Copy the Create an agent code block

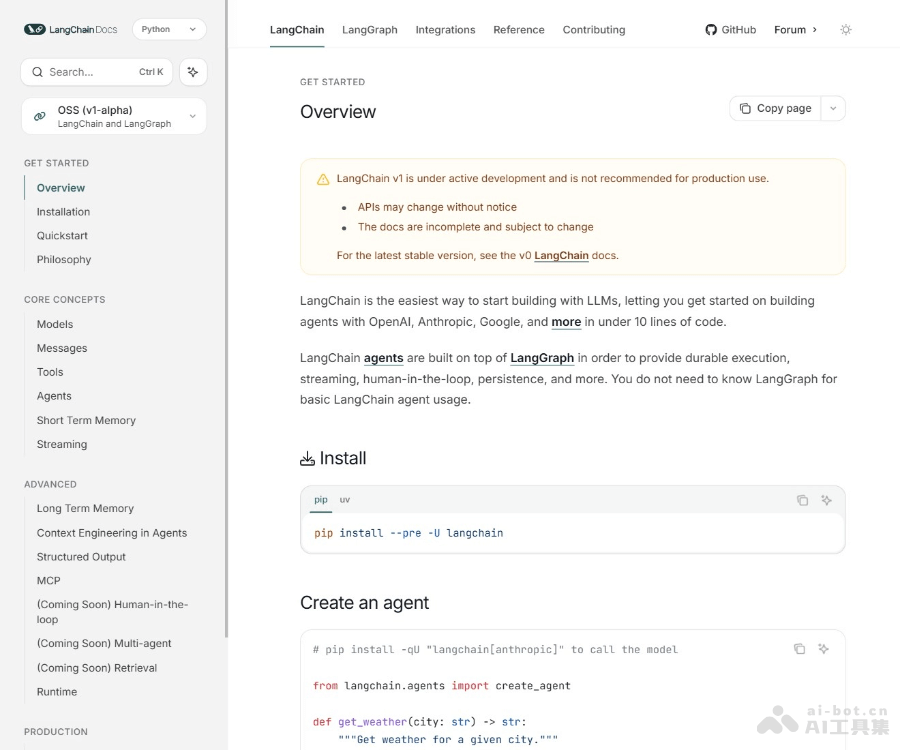pyautogui.click(x=799, y=649)
